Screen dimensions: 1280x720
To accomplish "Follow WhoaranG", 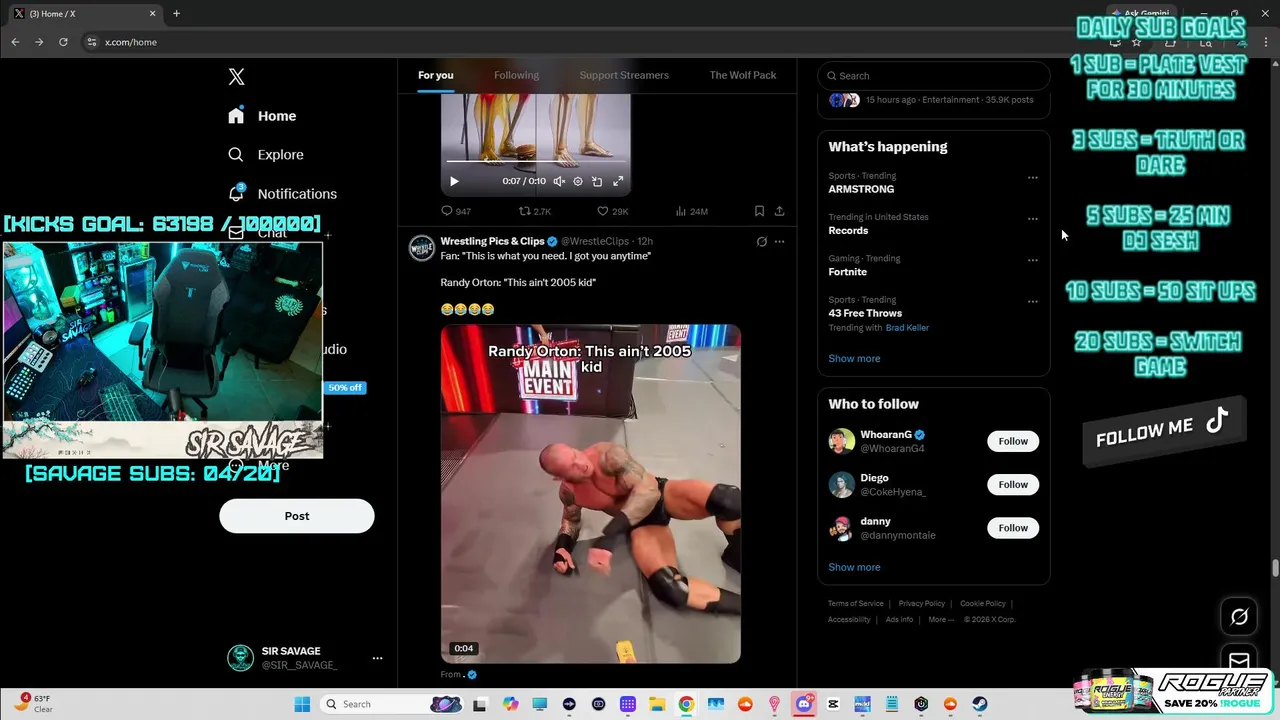I will (1013, 441).
